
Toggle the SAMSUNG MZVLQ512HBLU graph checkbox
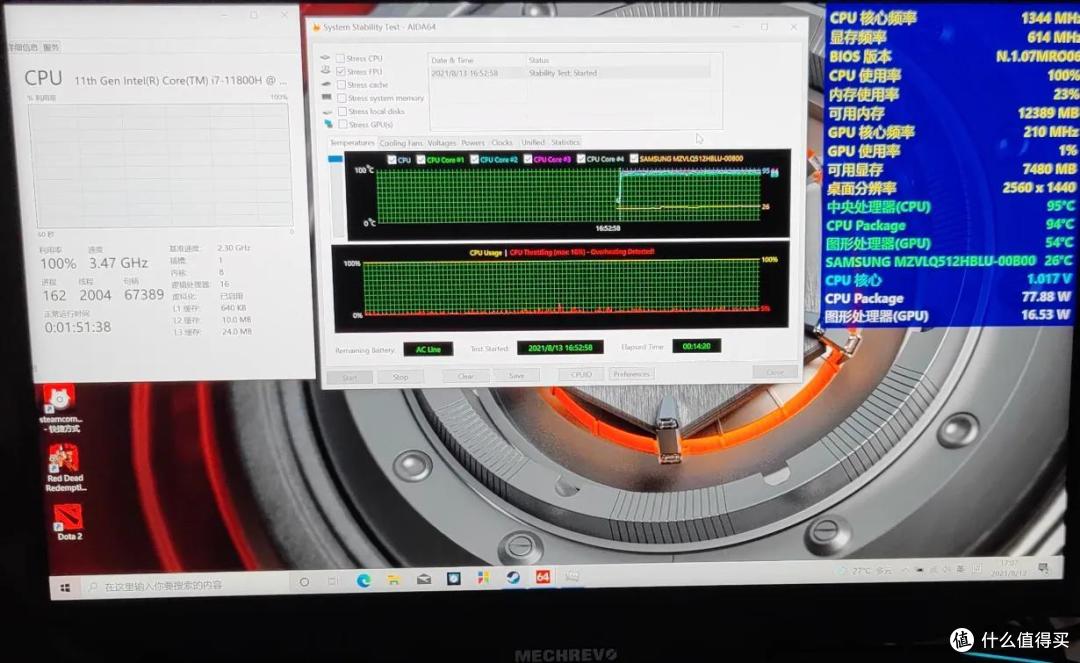pos(634,158)
